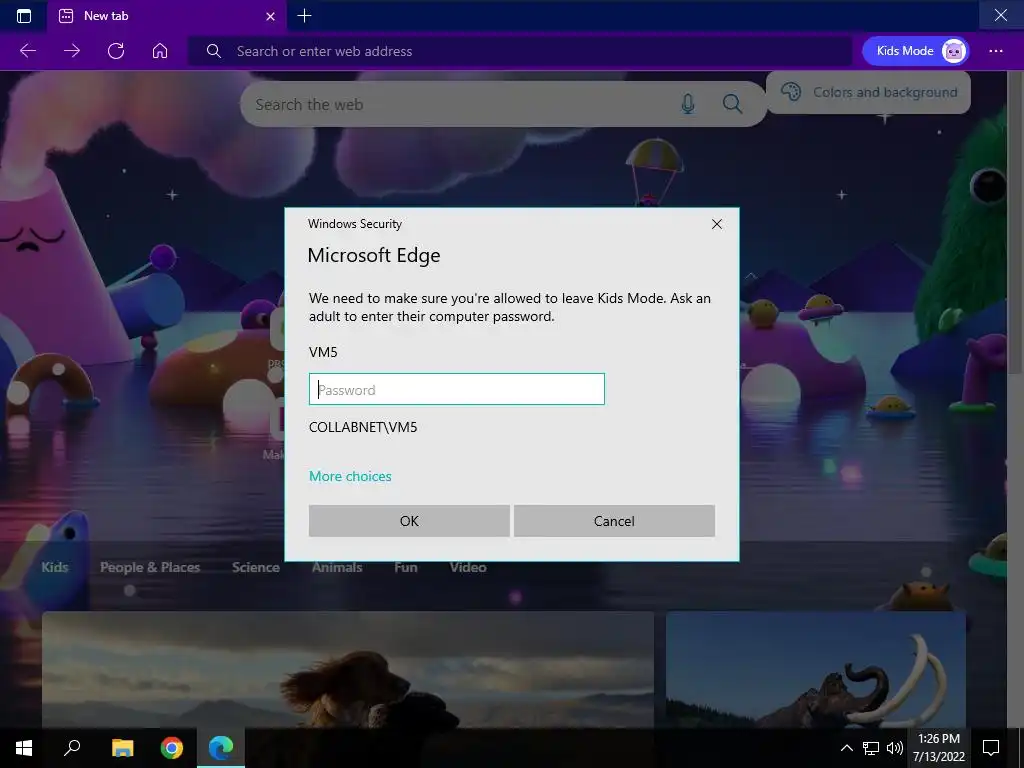Click the Microsoft Edge taskbar icon
The image size is (1024, 768).
click(x=221, y=748)
